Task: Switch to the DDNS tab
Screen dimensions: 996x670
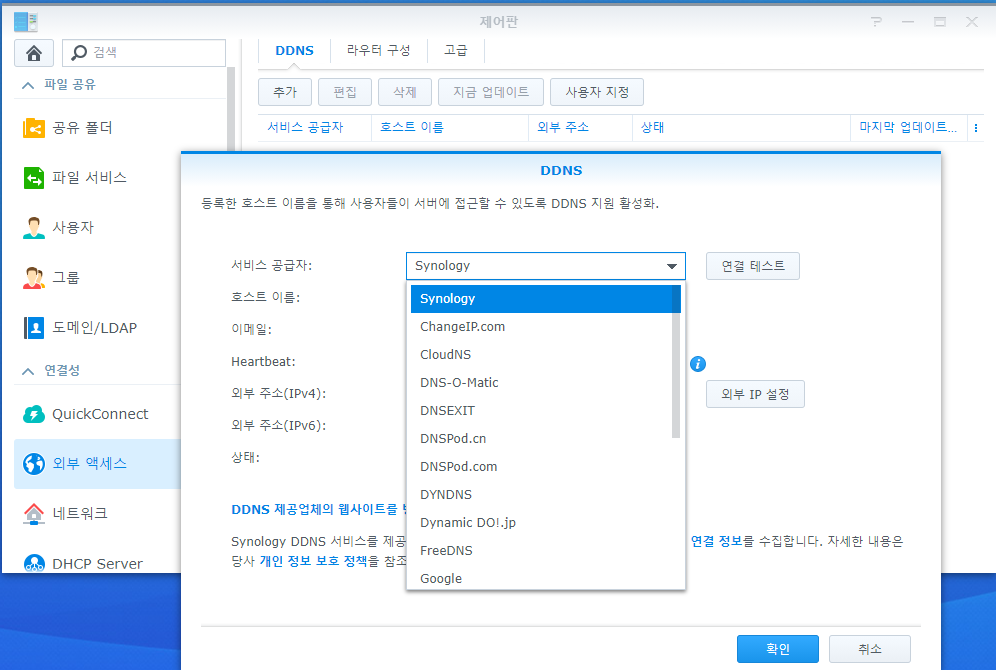Action: (x=294, y=51)
